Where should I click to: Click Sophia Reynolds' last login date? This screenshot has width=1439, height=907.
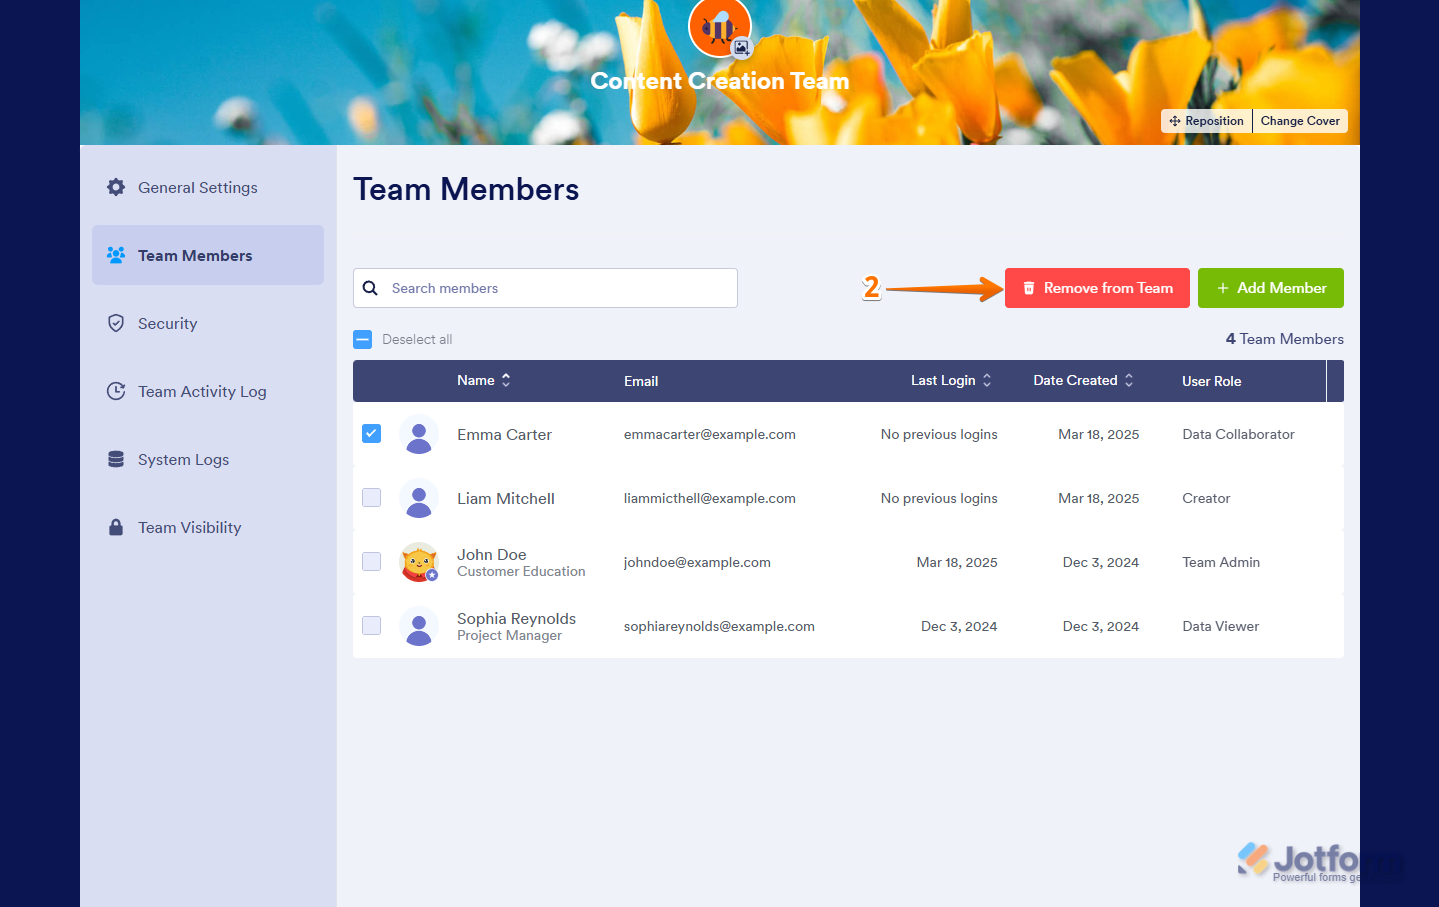click(959, 626)
